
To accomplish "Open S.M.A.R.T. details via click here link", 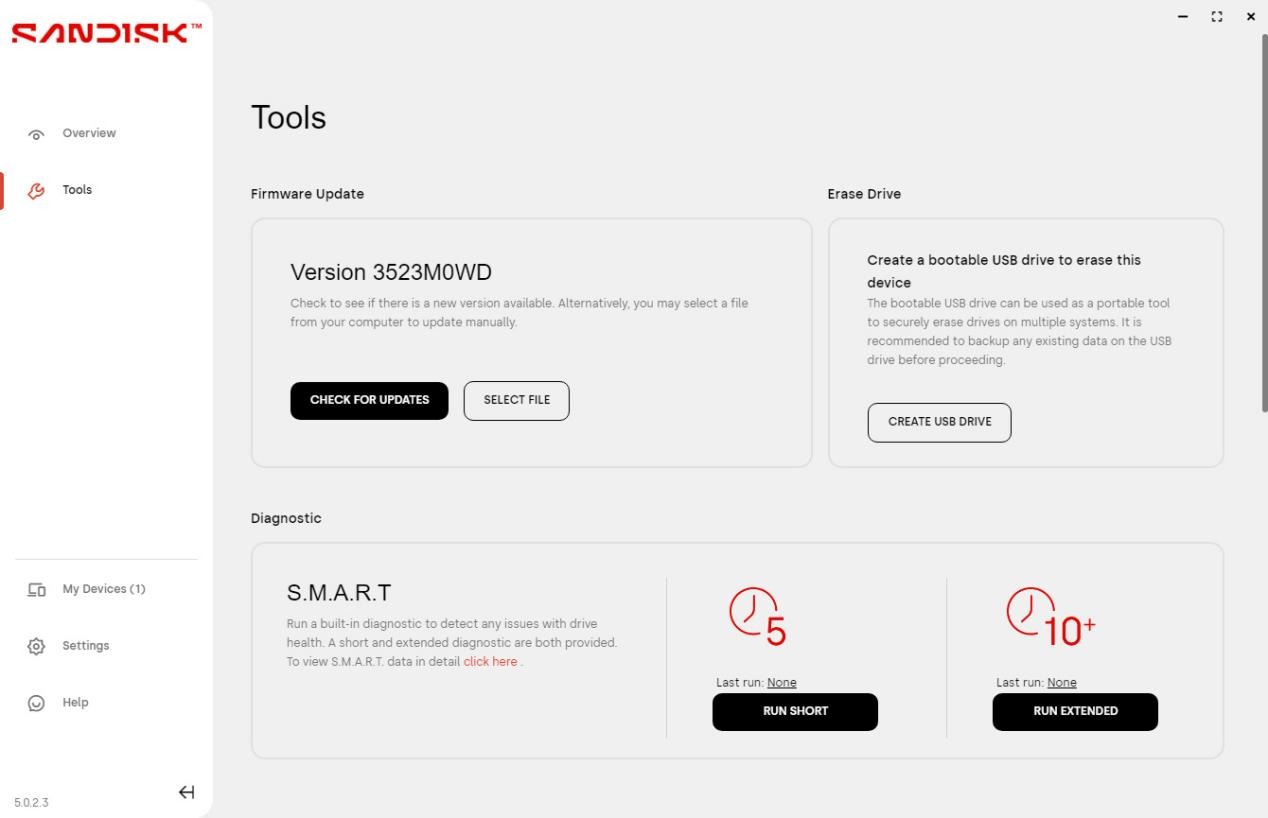I will coord(490,662).
